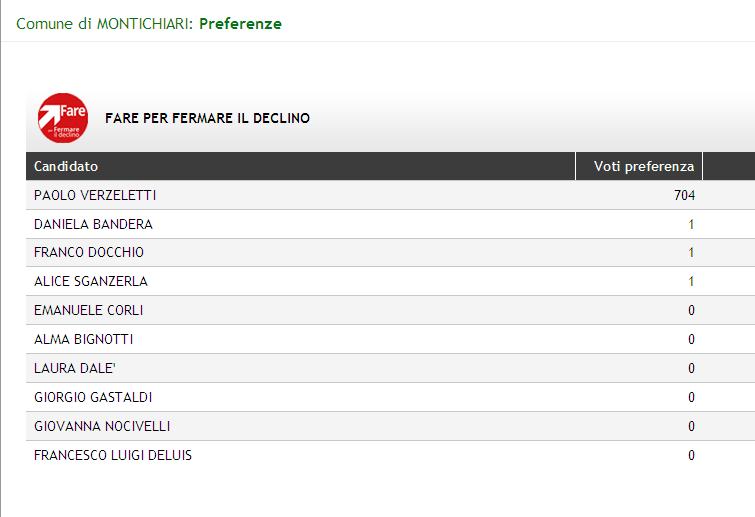Click the Preferenze page title
755x517 pixels.
point(240,24)
